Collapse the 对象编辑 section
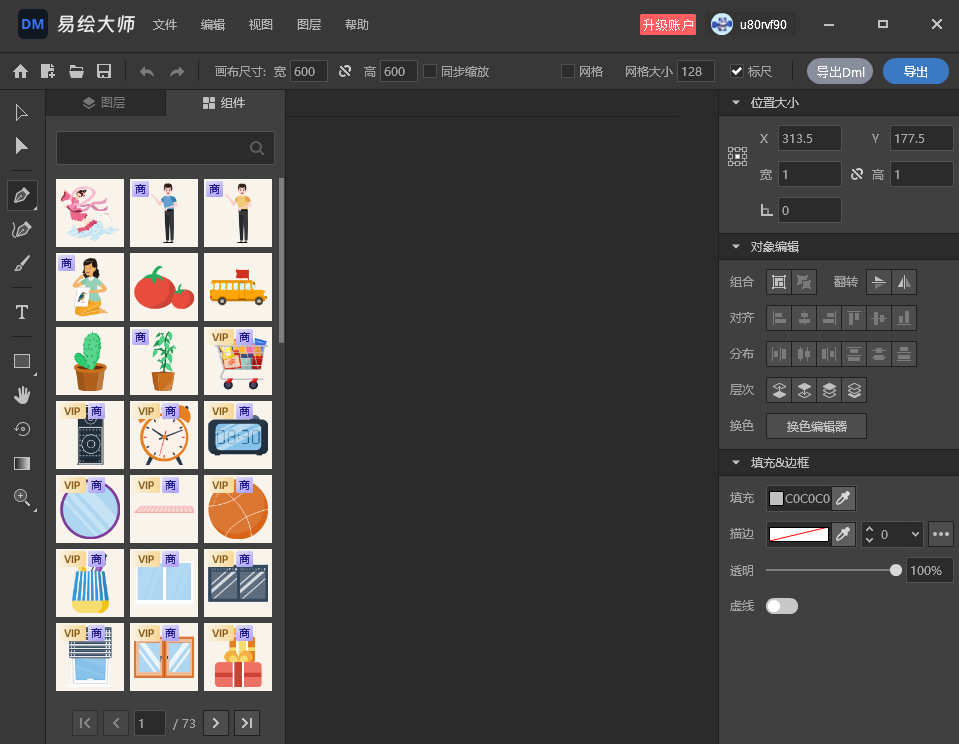 click(736, 247)
